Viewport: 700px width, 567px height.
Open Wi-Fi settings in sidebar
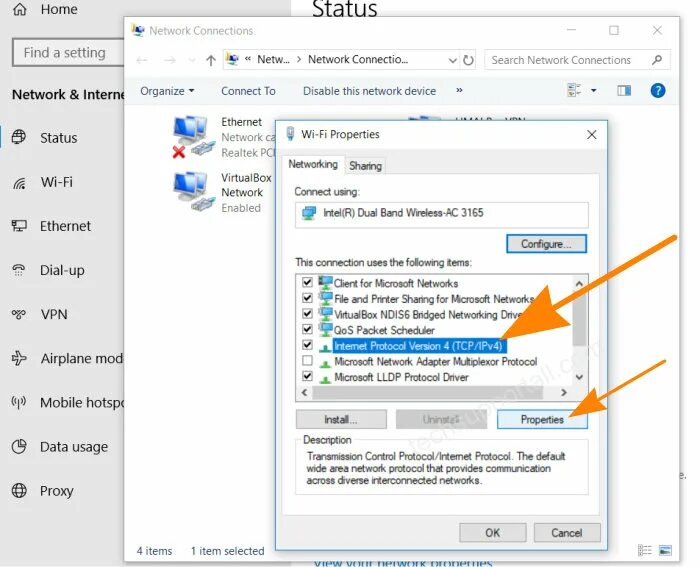[42, 182]
